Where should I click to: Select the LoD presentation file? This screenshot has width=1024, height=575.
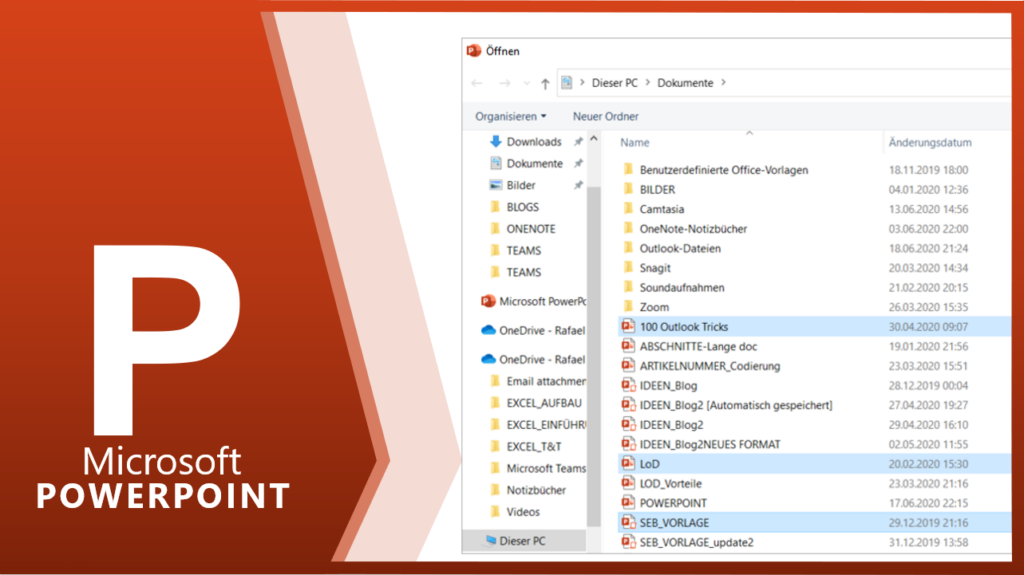click(650, 464)
